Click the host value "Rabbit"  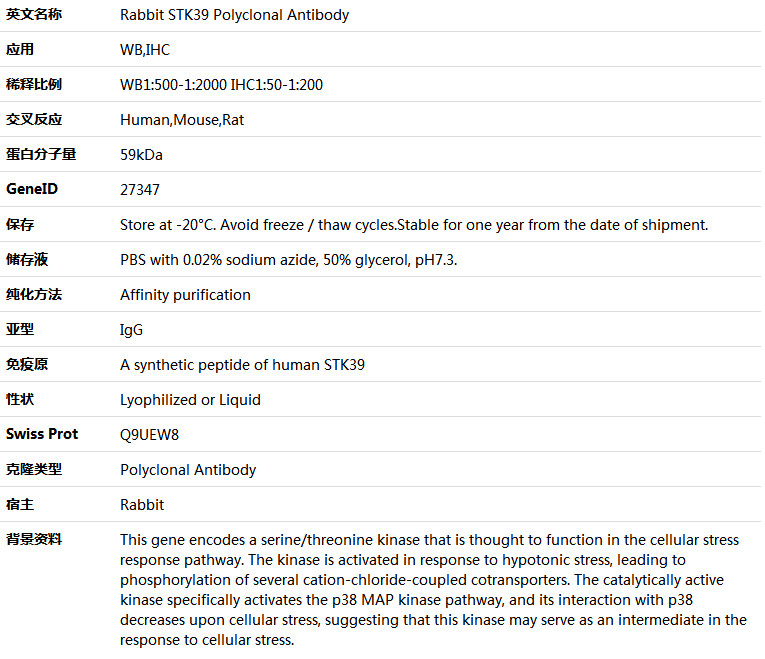(x=142, y=505)
